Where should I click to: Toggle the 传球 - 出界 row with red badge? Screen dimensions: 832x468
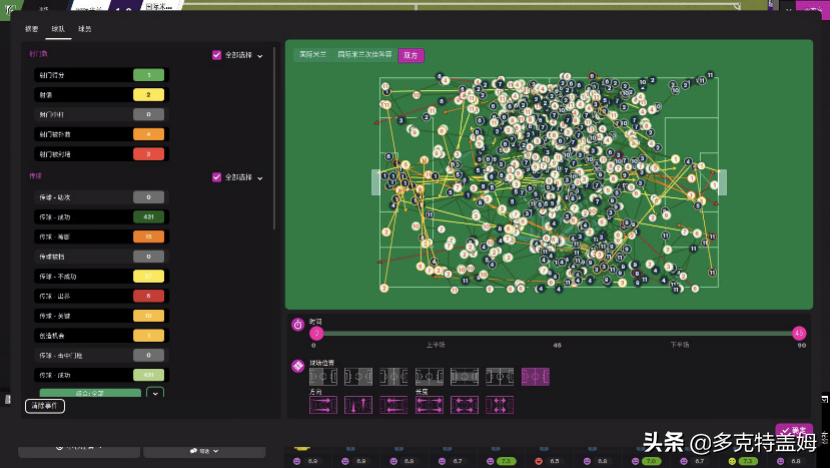(x=101, y=296)
